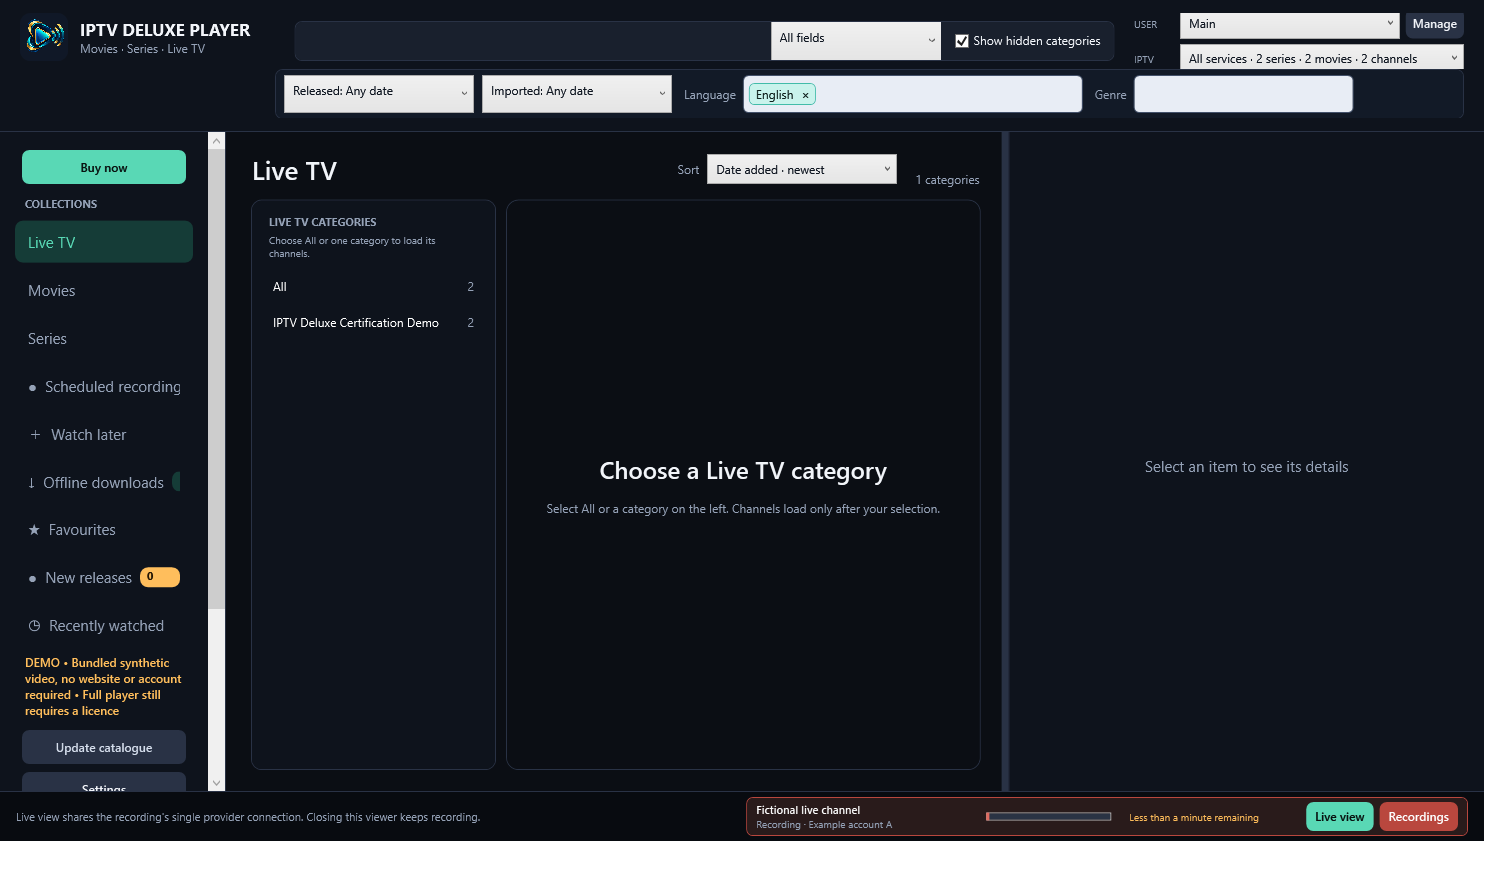The width and height of the screenshot is (1500, 880).
Task: Open Recently watched list
Action: tap(104, 625)
